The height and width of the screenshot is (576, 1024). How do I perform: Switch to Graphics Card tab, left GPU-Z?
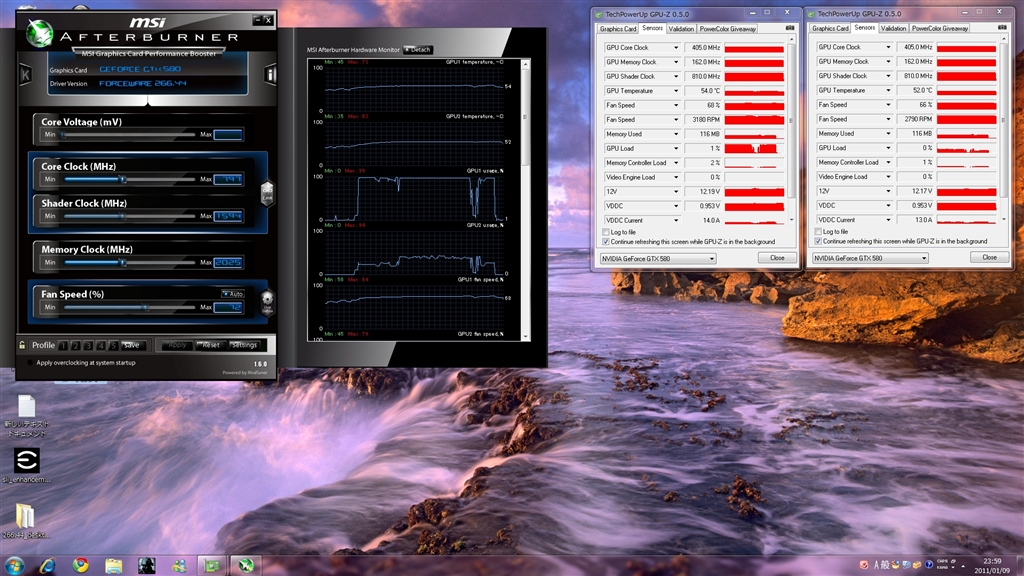[618, 29]
